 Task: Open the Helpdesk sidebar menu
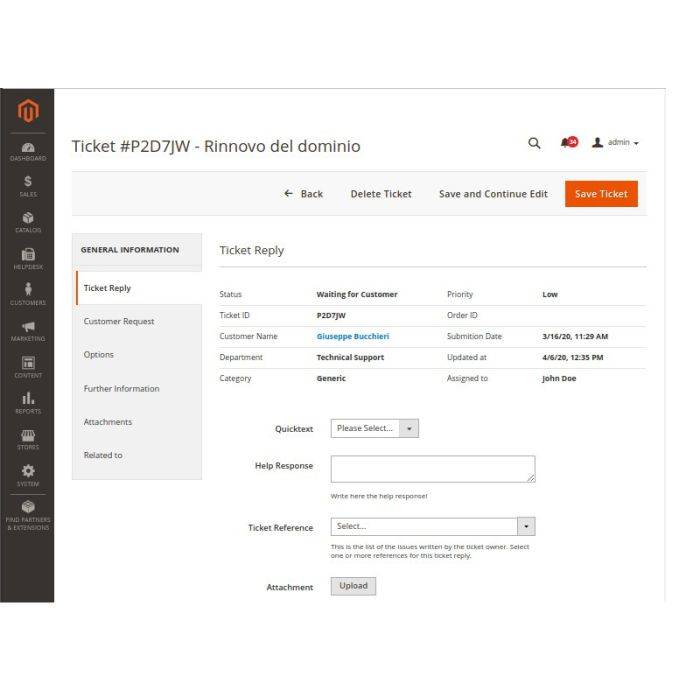click(x=28, y=259)
